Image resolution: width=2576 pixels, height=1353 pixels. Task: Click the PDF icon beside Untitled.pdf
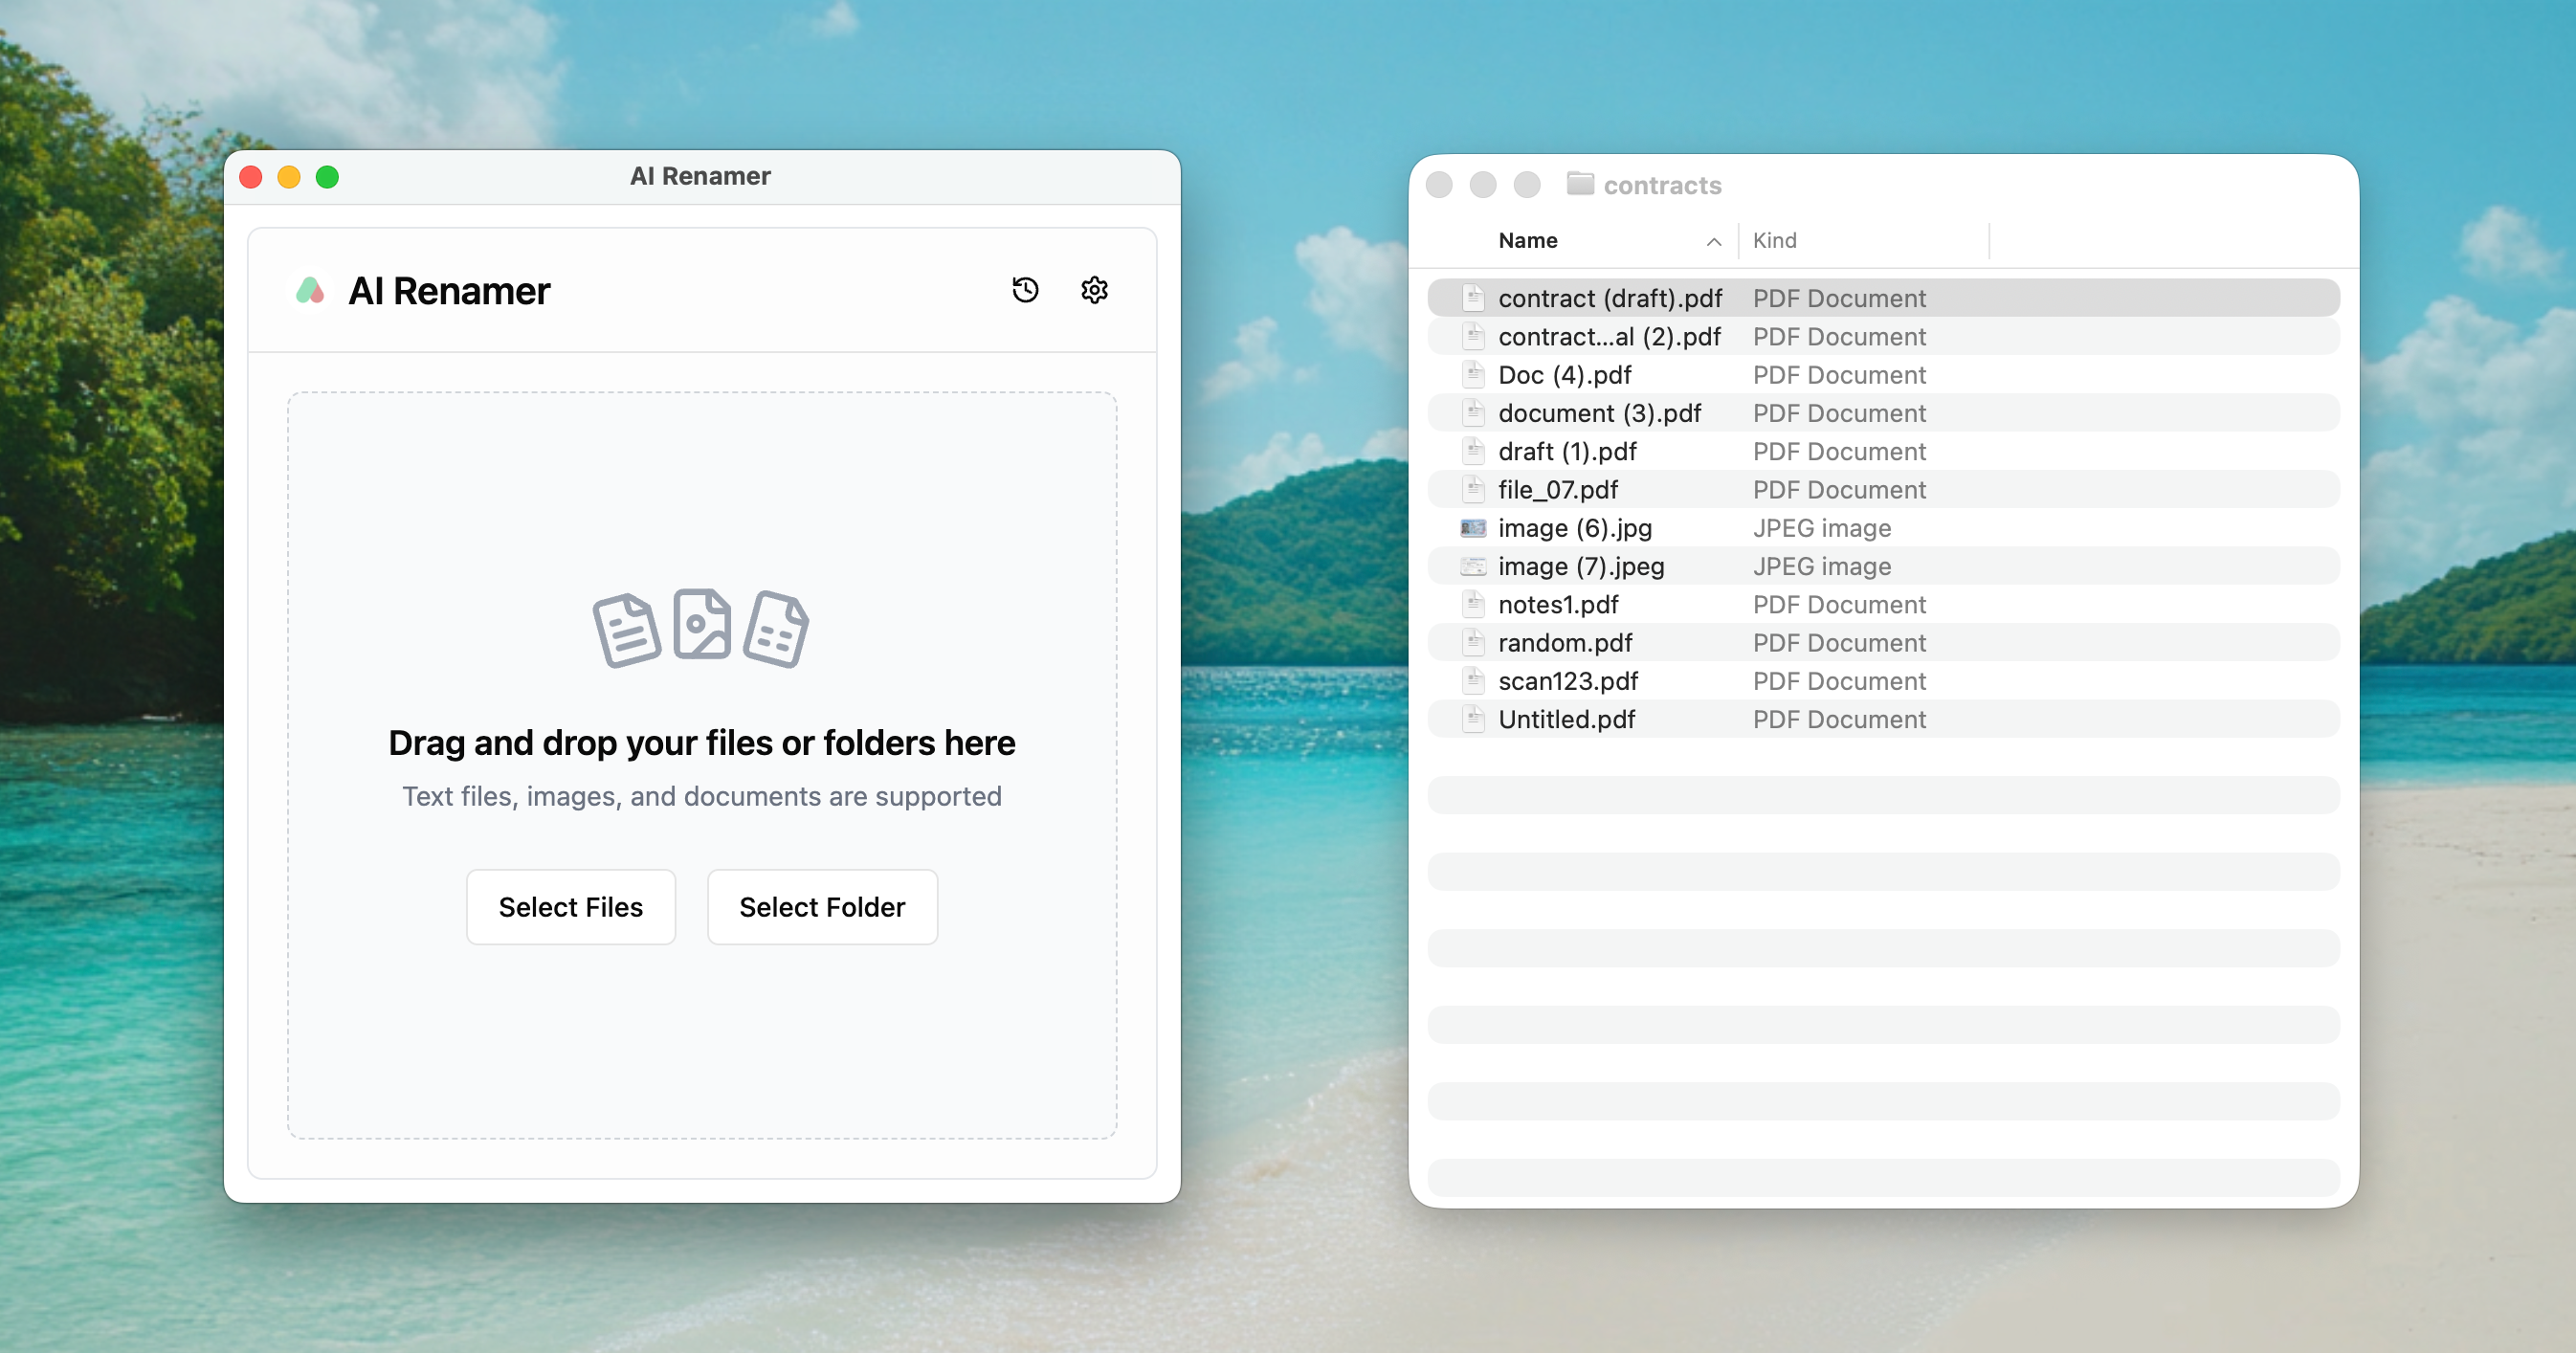pyautogui.click(x=1473, y=719)
